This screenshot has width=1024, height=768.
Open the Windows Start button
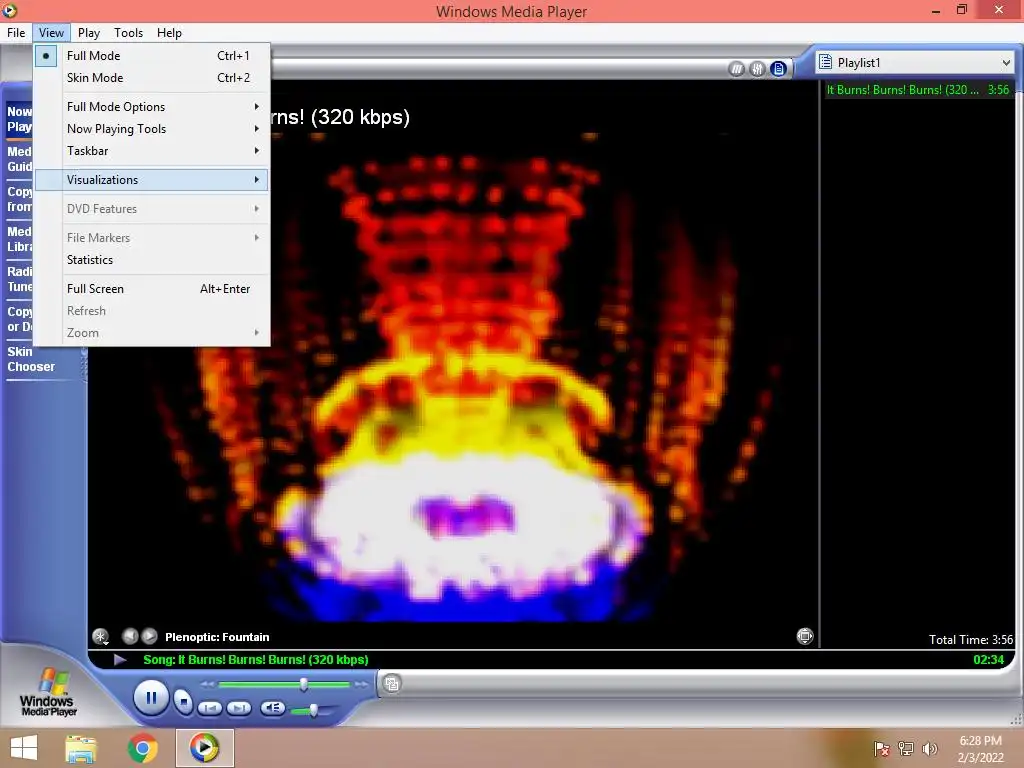[24, 748]
